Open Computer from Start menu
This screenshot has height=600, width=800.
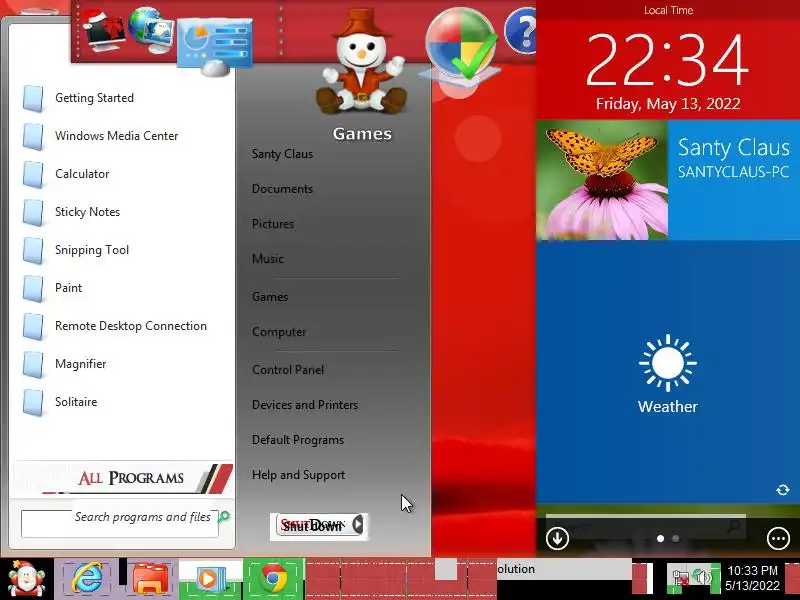coord(279,332)
